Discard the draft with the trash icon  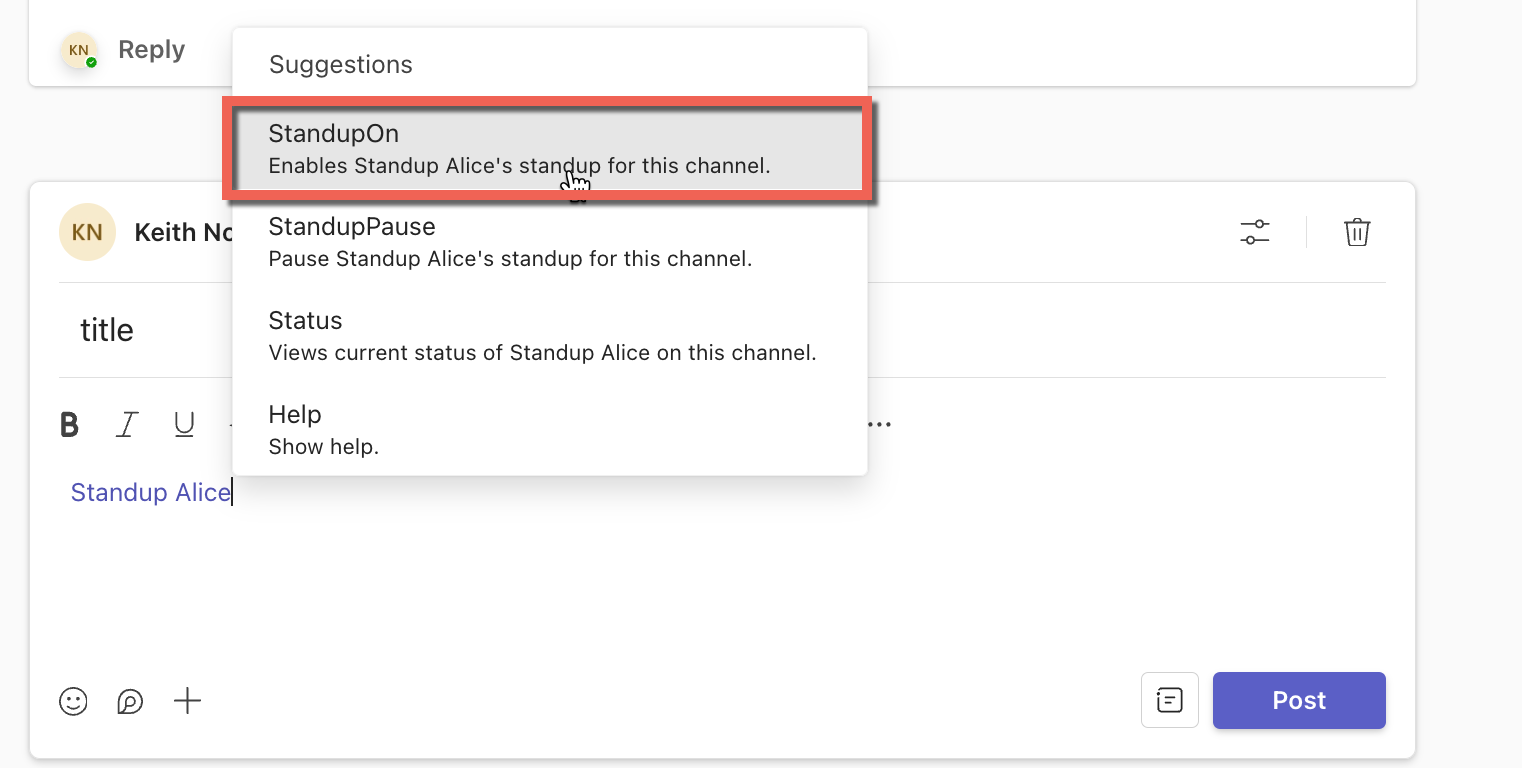(x=1357, y=232)
